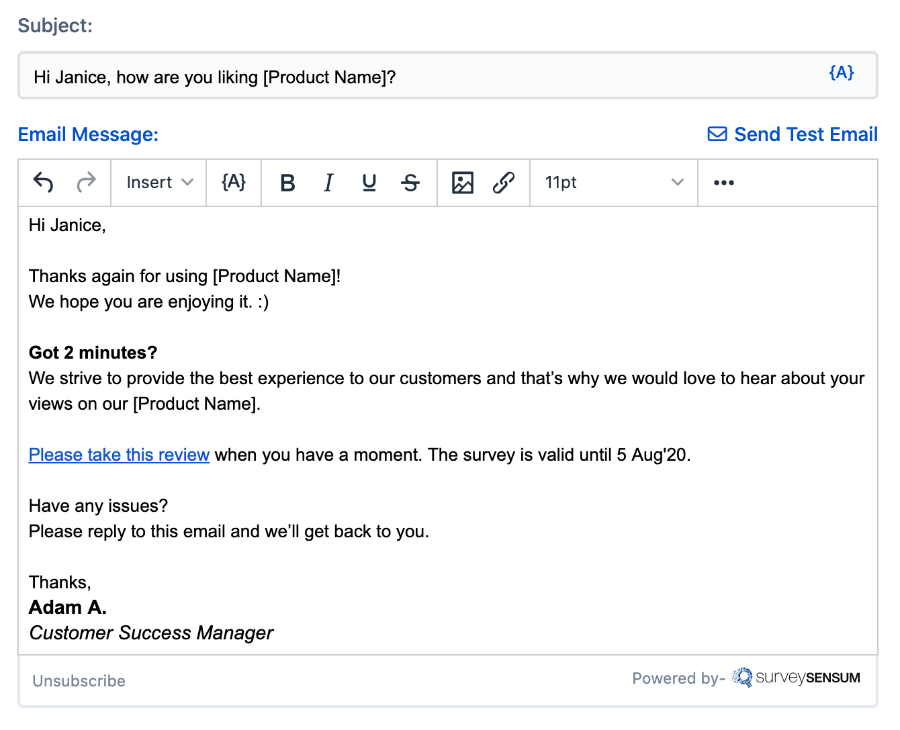Insert a placeholder via the toolbar {A} icon

pos(234,182)
